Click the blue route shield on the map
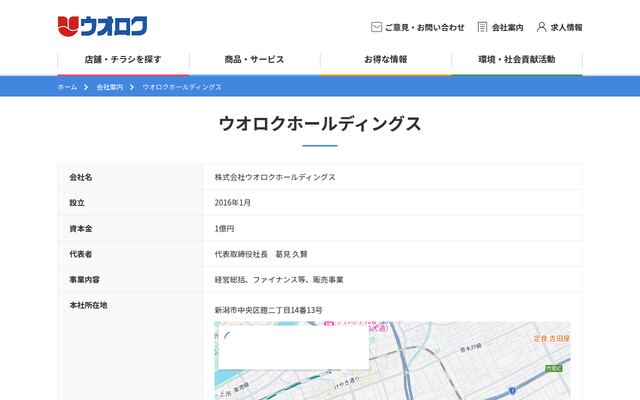The width and height of the screenshot is (640, 400). click(x=512, y=391)
